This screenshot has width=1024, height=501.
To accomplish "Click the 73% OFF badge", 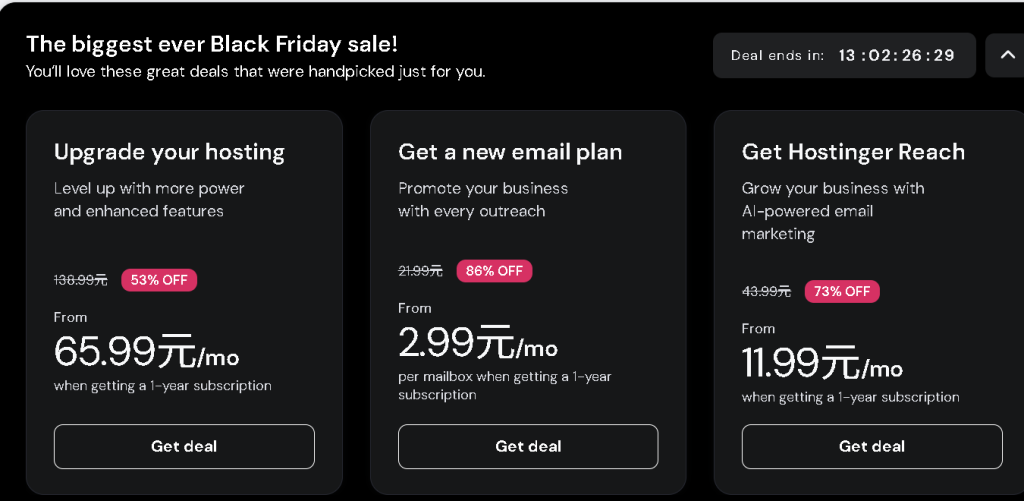I will pyautogui.click(x=842, y=291).
